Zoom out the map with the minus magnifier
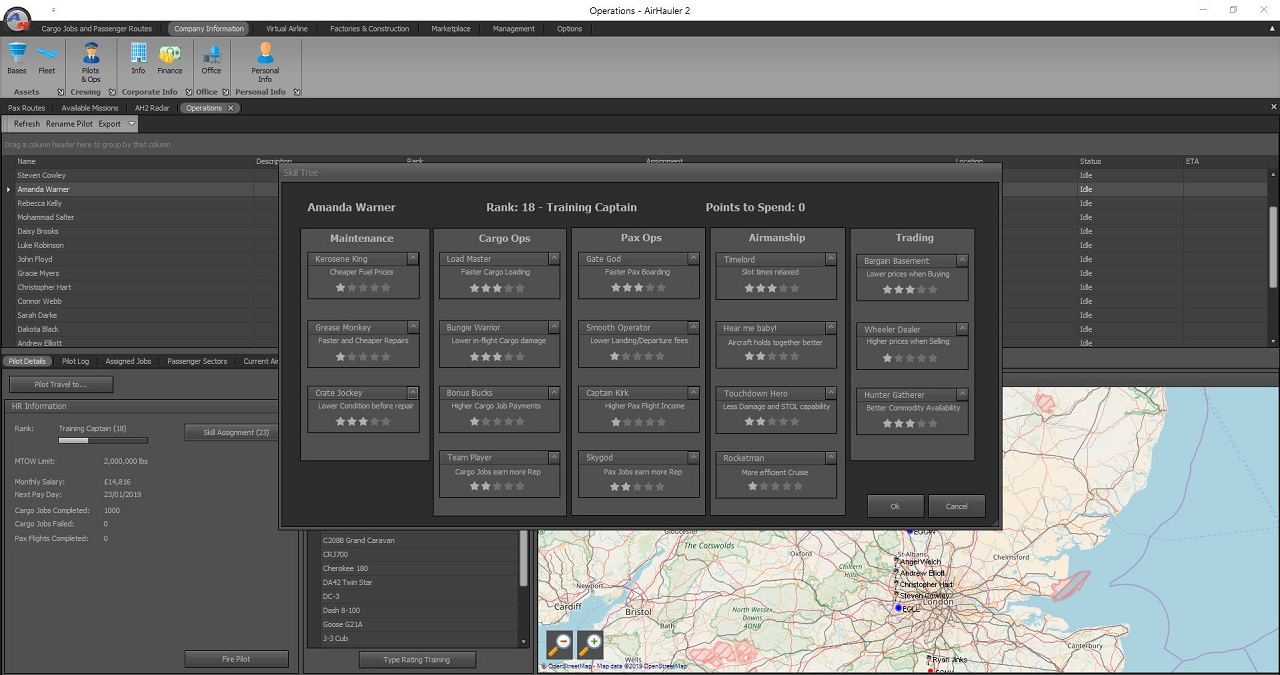 coord(559,643)
